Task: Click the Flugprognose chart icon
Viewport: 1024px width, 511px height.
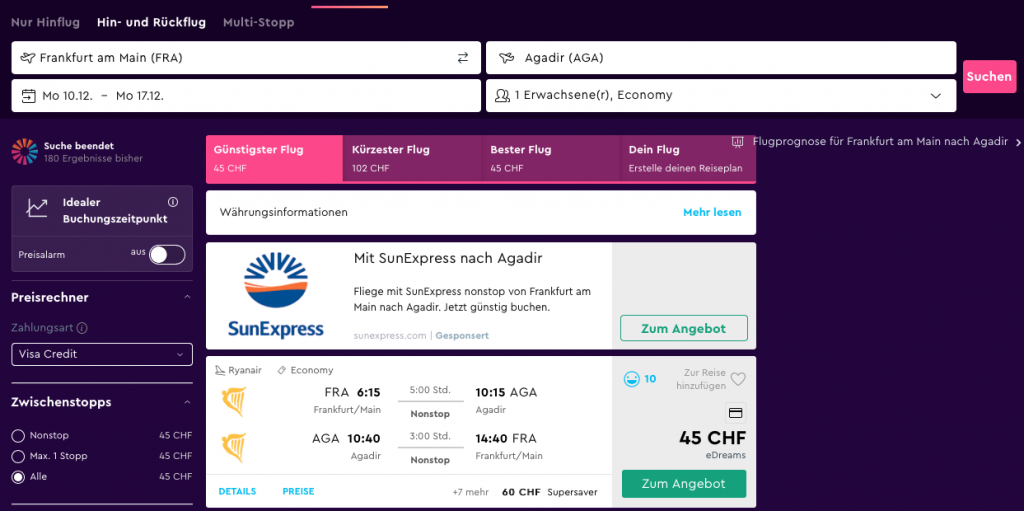Action: (738, 141)
